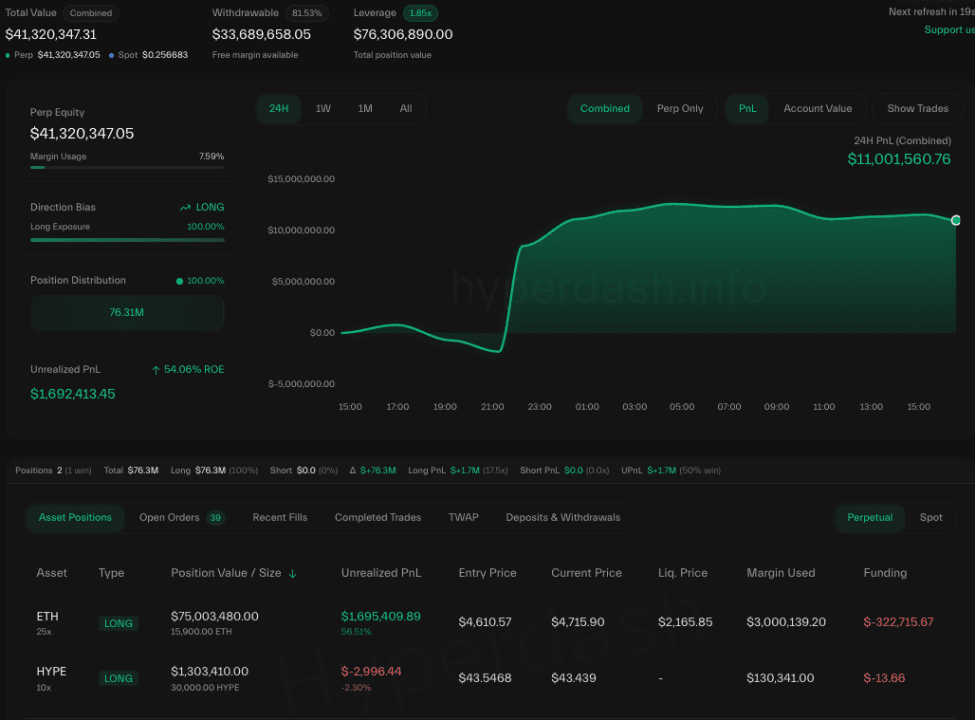Click the LONG tag on the HYPE row
Screen dimensions: 975x720
pyautogui.click(x=118, y=678)
